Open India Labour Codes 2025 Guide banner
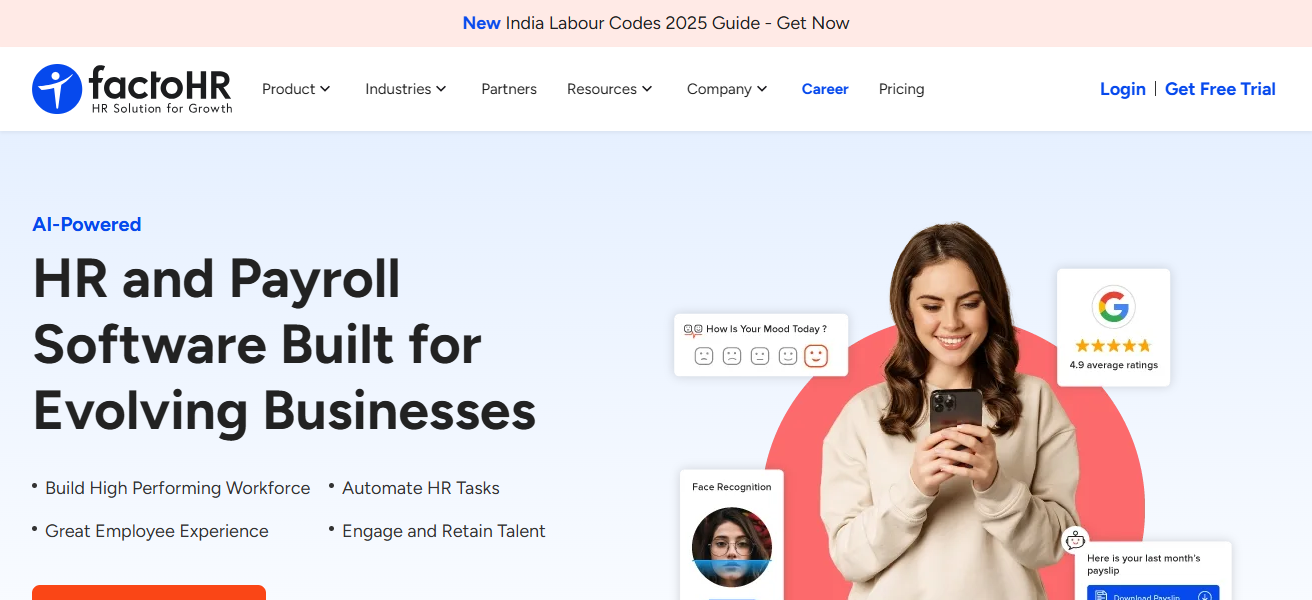 (656, 23)
